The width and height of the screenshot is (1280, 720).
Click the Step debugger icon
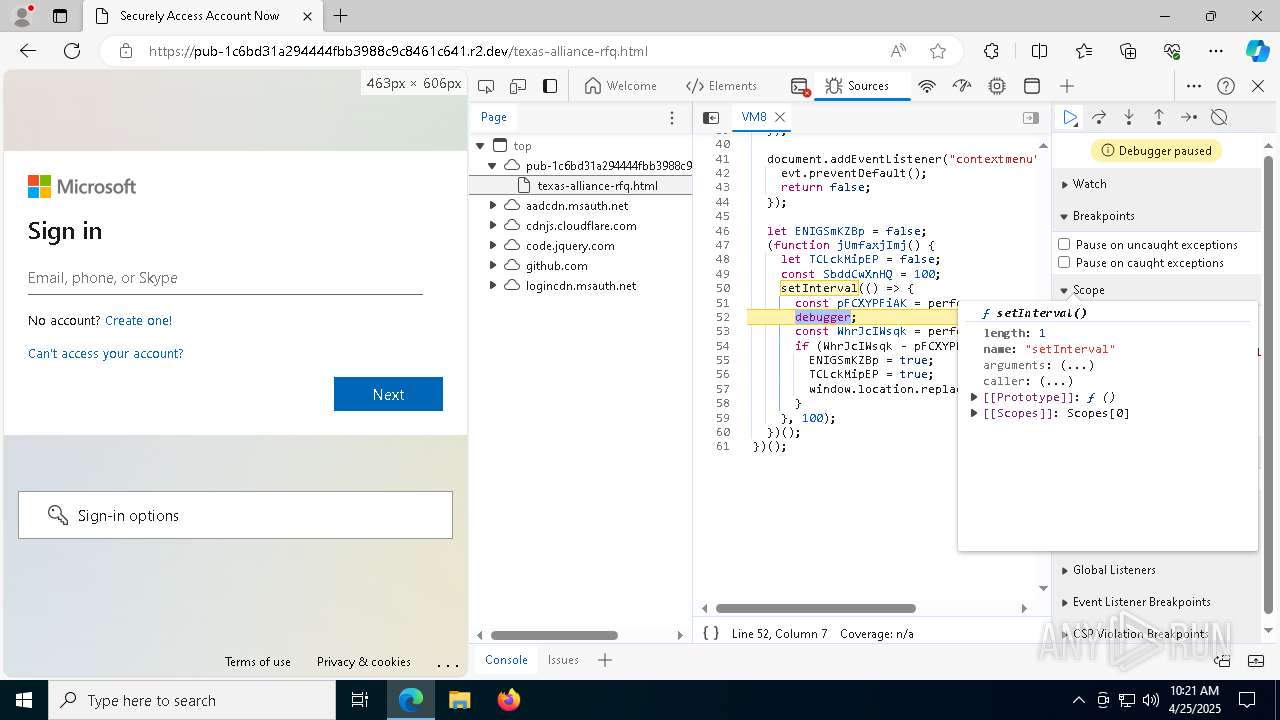coord(1189,117)
